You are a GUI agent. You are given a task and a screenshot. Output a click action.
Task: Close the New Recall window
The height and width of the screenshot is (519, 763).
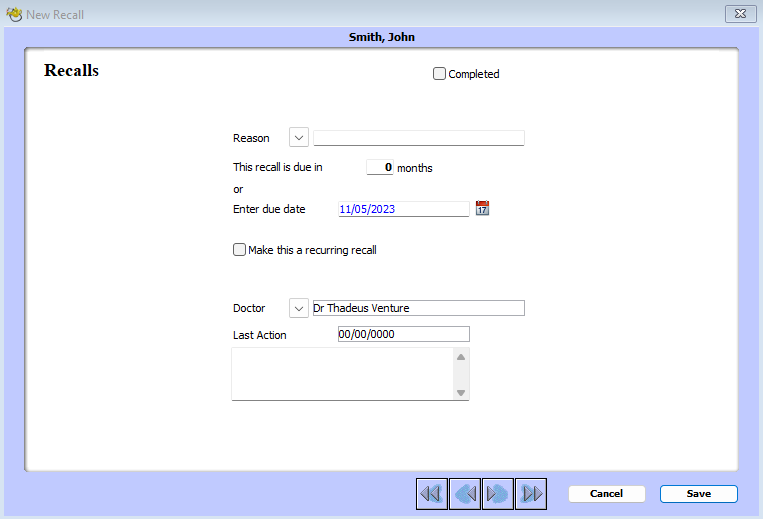(738, 14)
